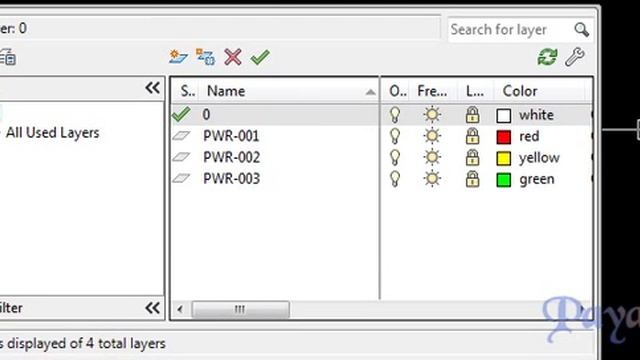Click the O.. (On) column header
Viewport: 640px width, 360px height.
click(398, 91)
